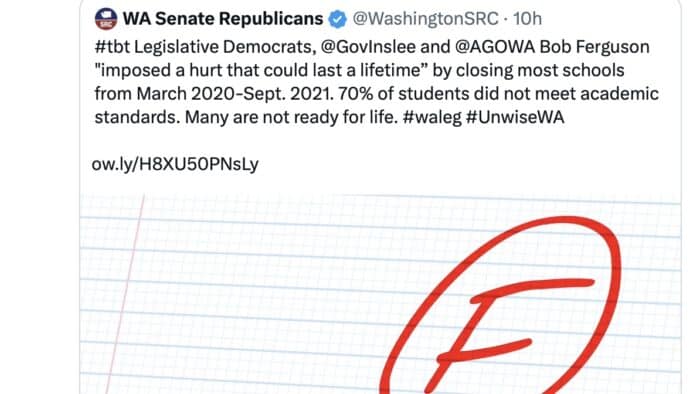
Task: Click the "Many are not ready for life" sentence
Action: pos(290,117)
